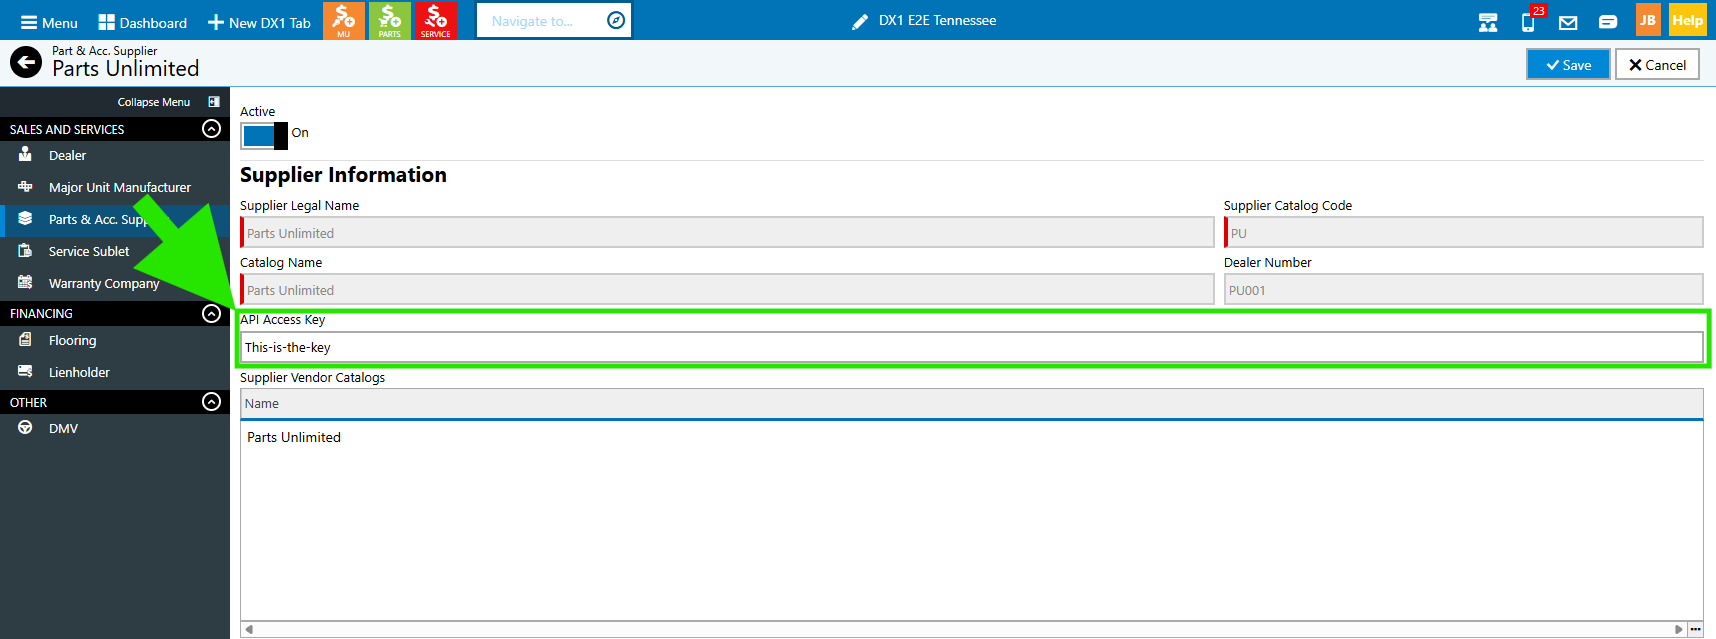Click the Dealer Number field
1716x639 pixels.
coord(1463,290)
